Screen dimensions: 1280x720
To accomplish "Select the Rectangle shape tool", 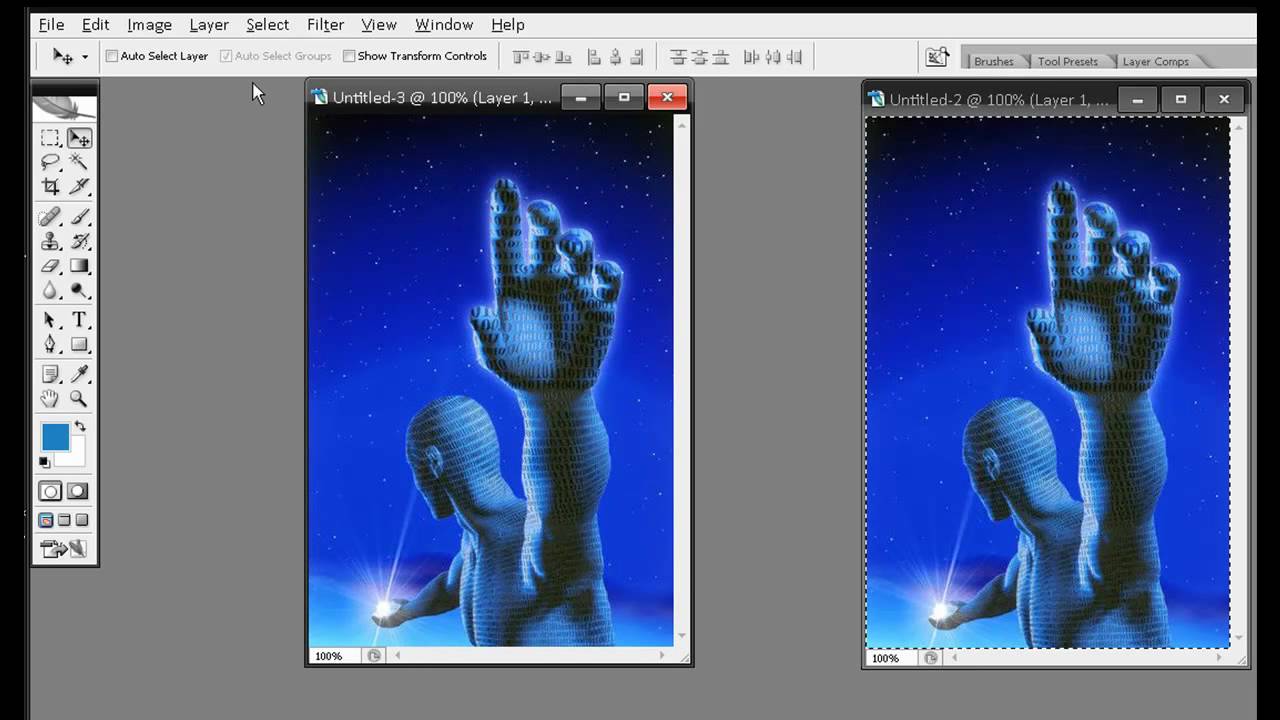I will pyautogui.click(x=79, y=344).
